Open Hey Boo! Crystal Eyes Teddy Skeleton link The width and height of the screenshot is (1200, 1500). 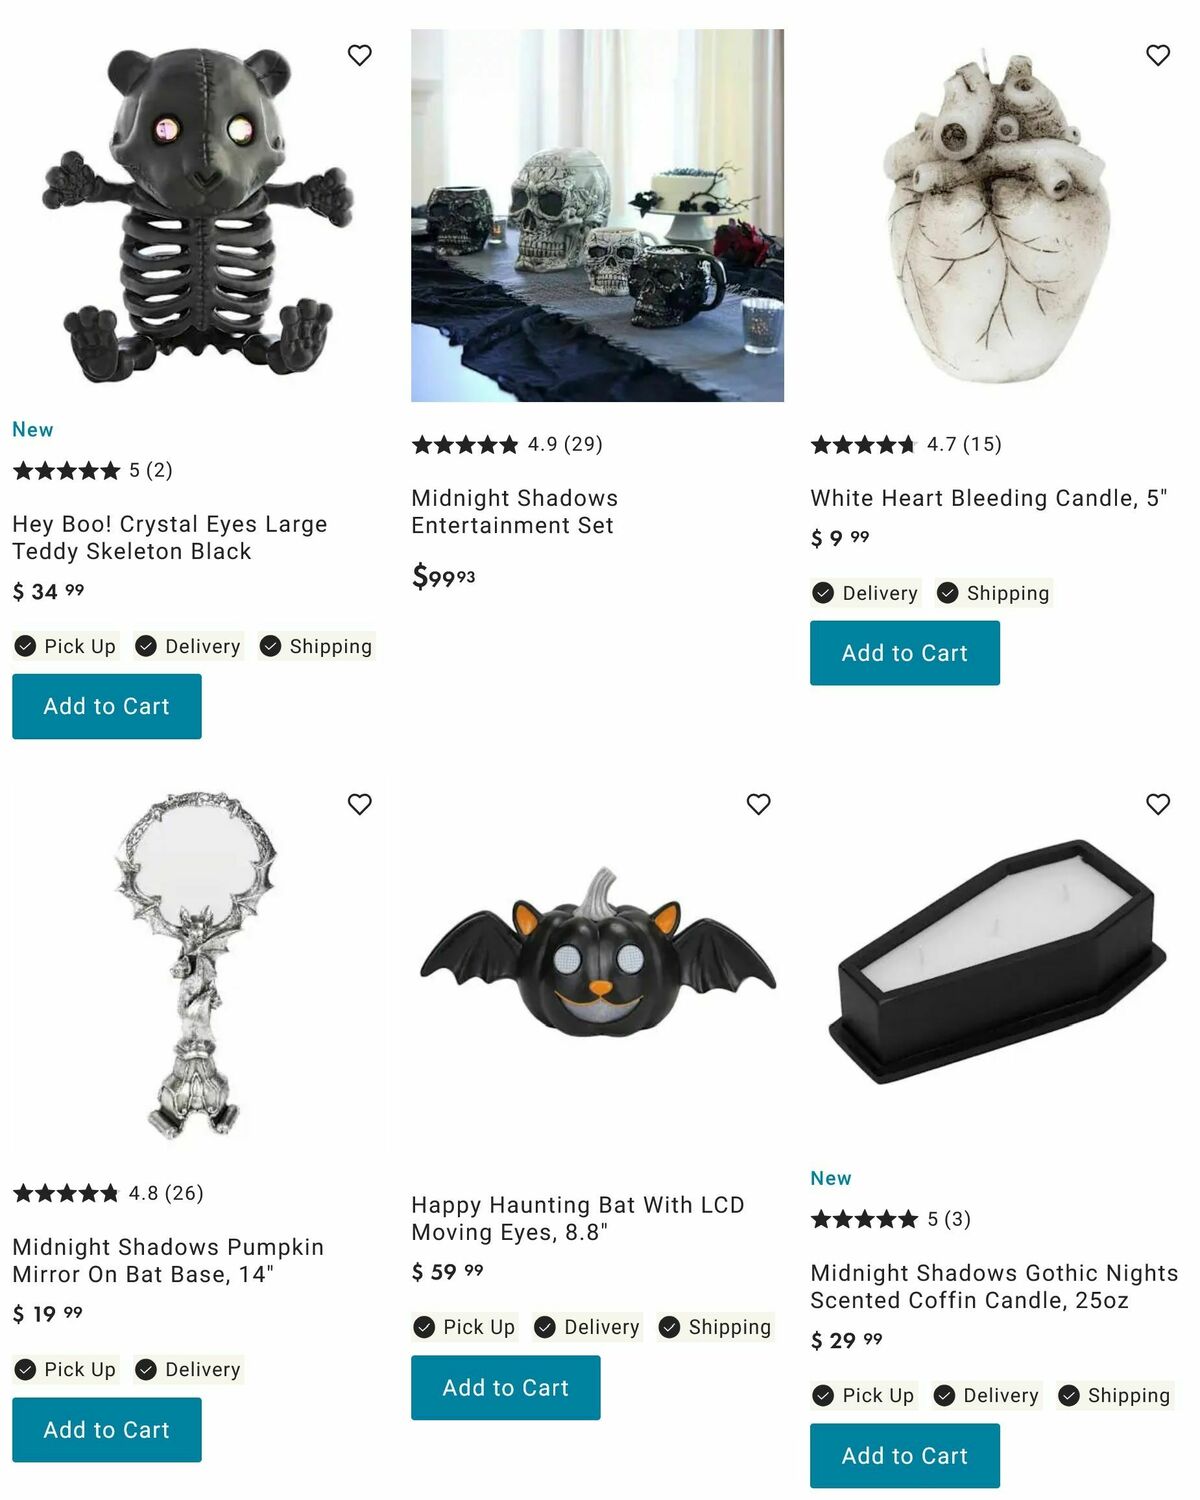(x=170, y=538)
